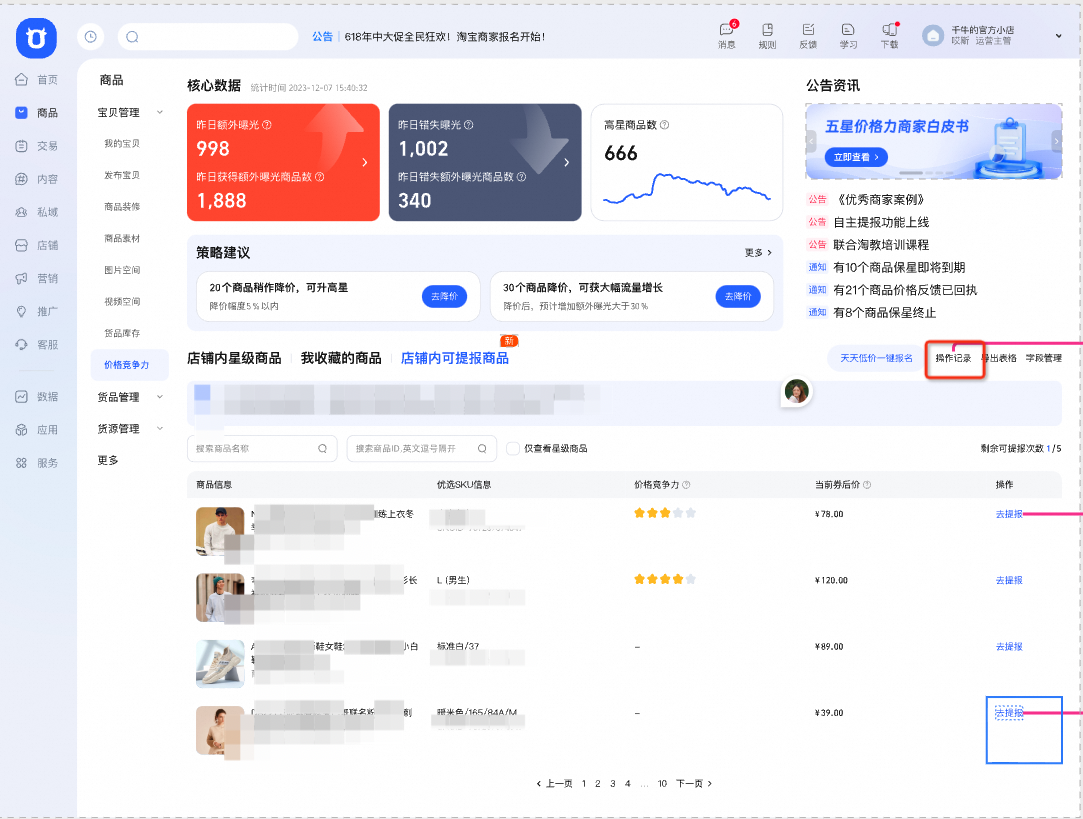Click search icon in 搜索商品ID field
Screen dimensions: 1083x819
(x=482, y=448)
